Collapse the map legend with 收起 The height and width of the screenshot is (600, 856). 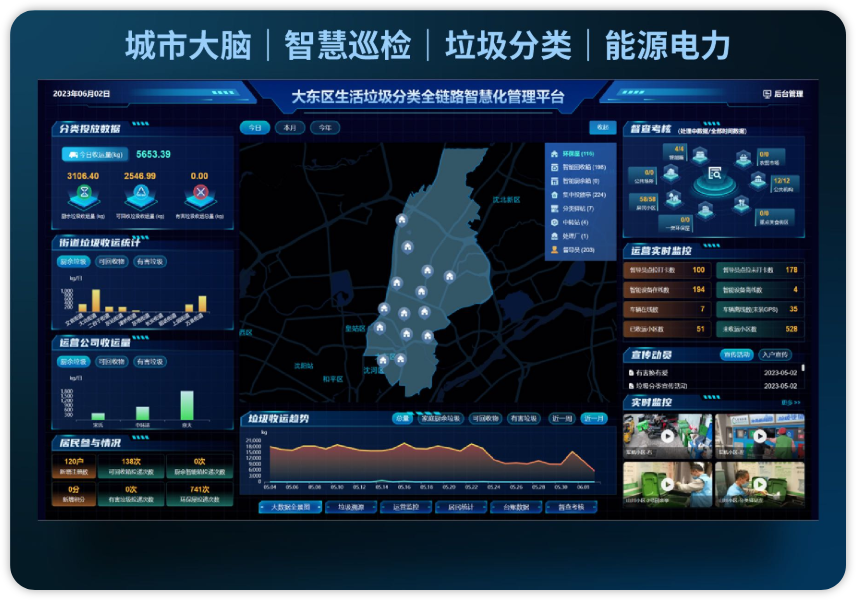pyautogui.click(x=601, y=128)
